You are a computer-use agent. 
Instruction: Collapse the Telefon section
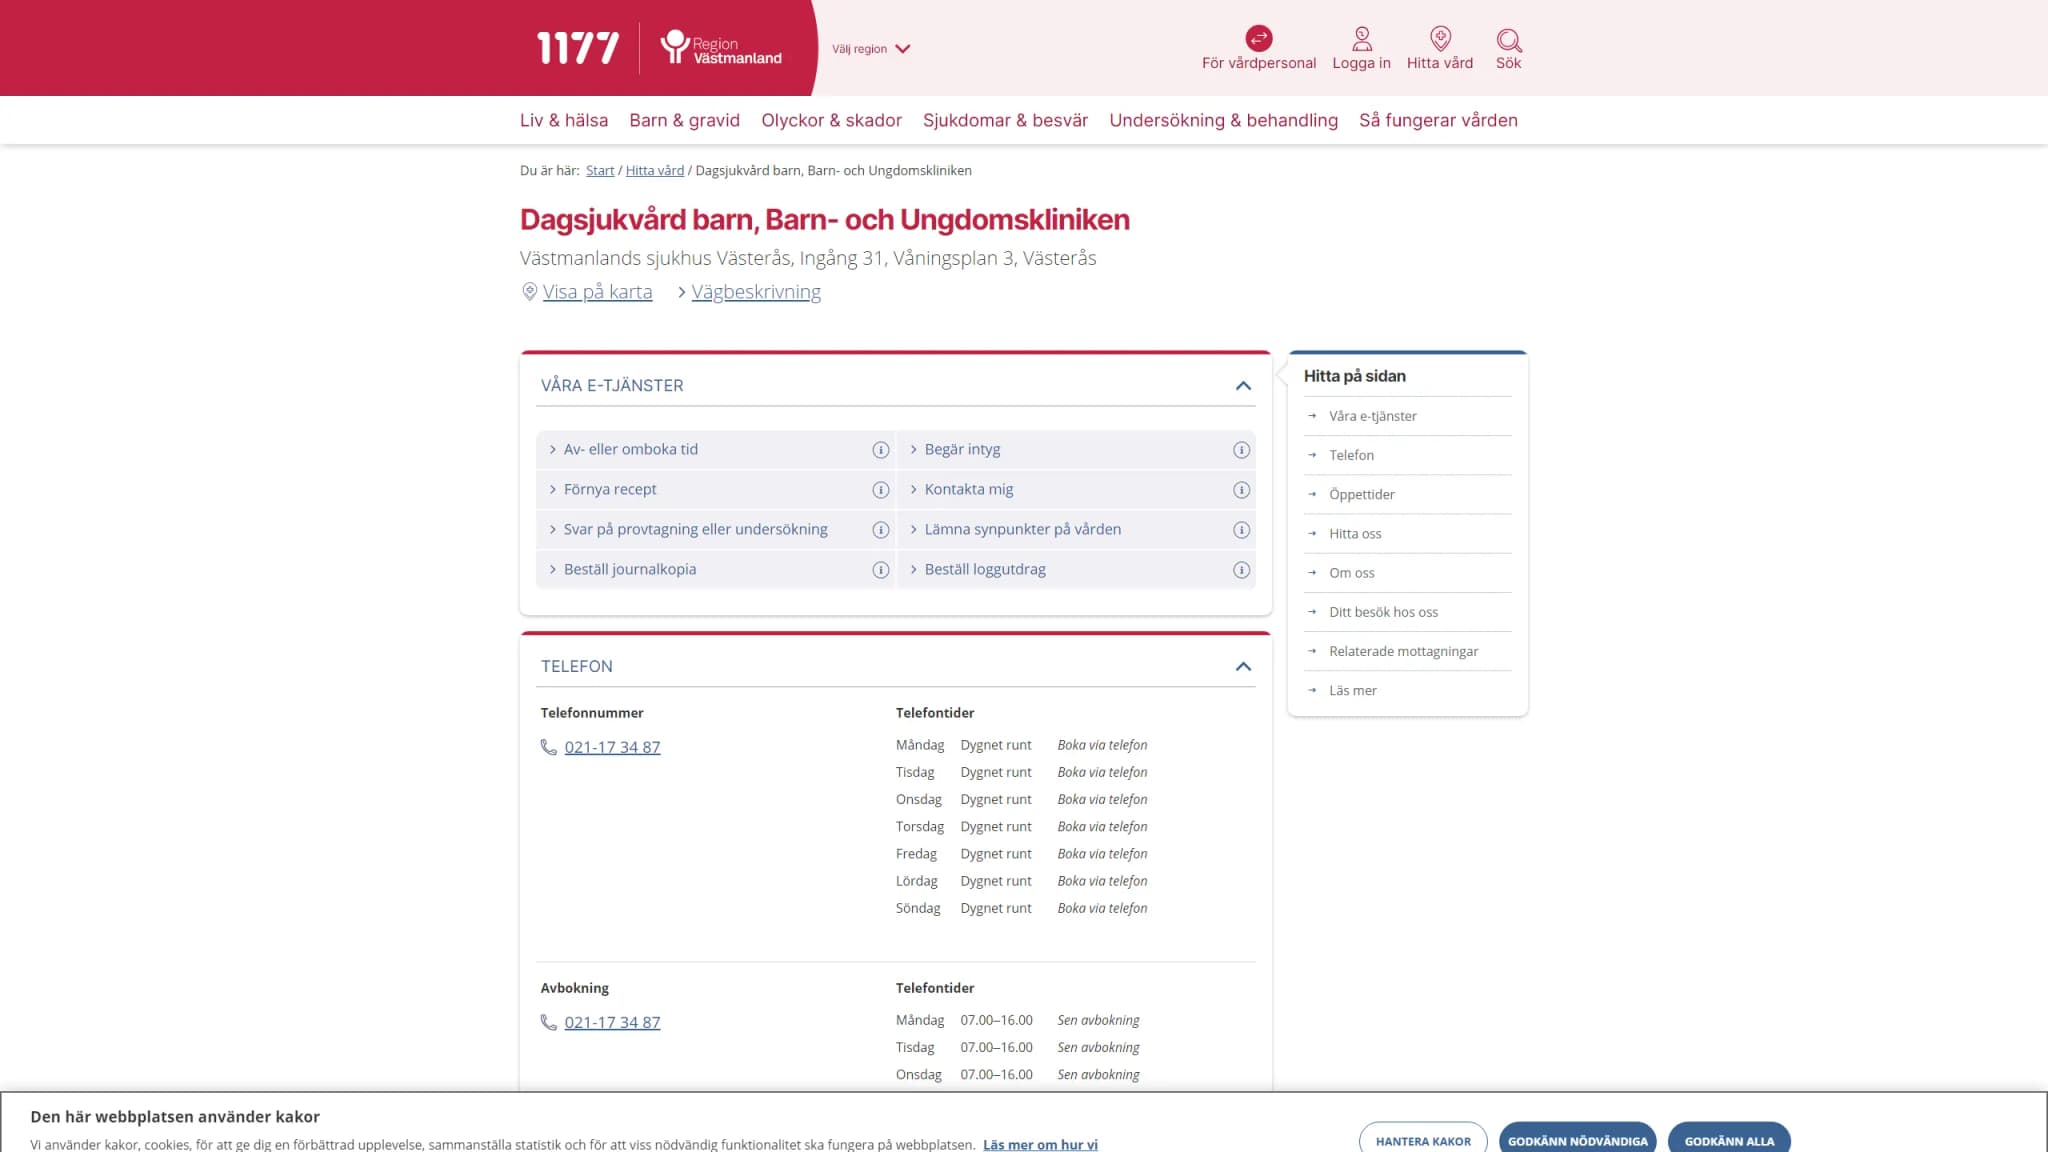(x=1243, y=666)
